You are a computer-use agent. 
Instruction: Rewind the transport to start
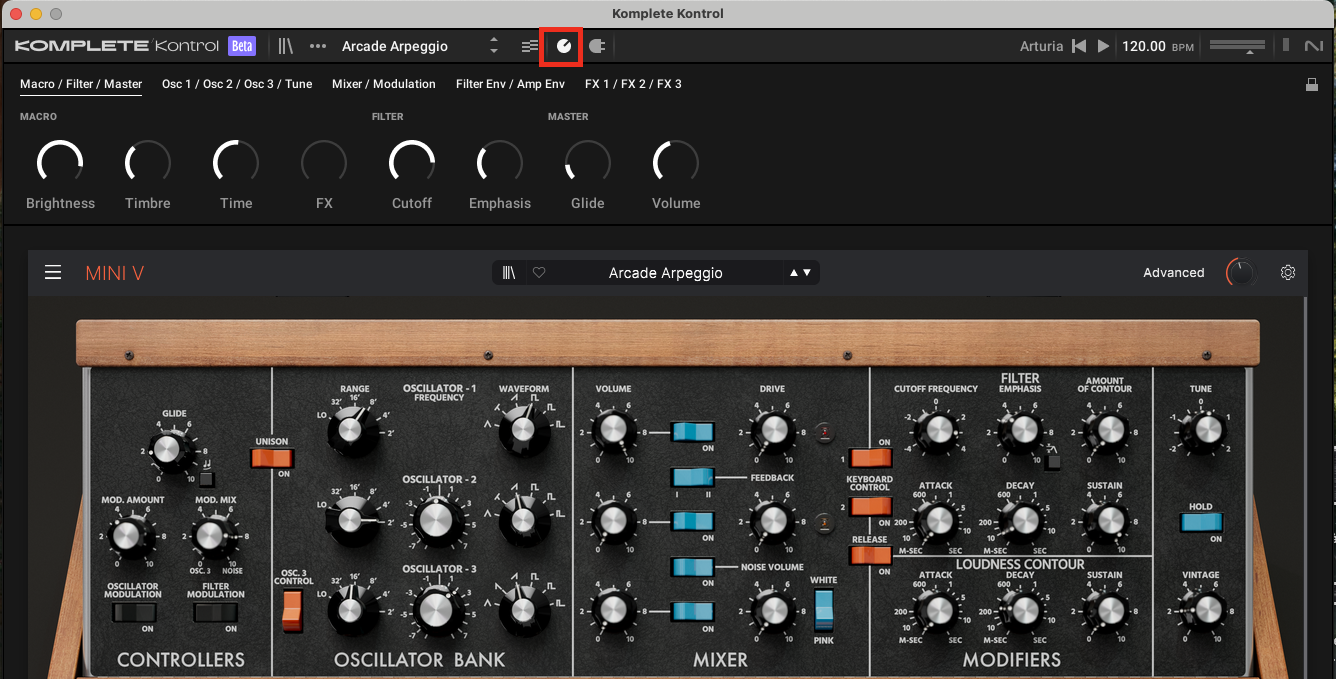coord(1079,46)
